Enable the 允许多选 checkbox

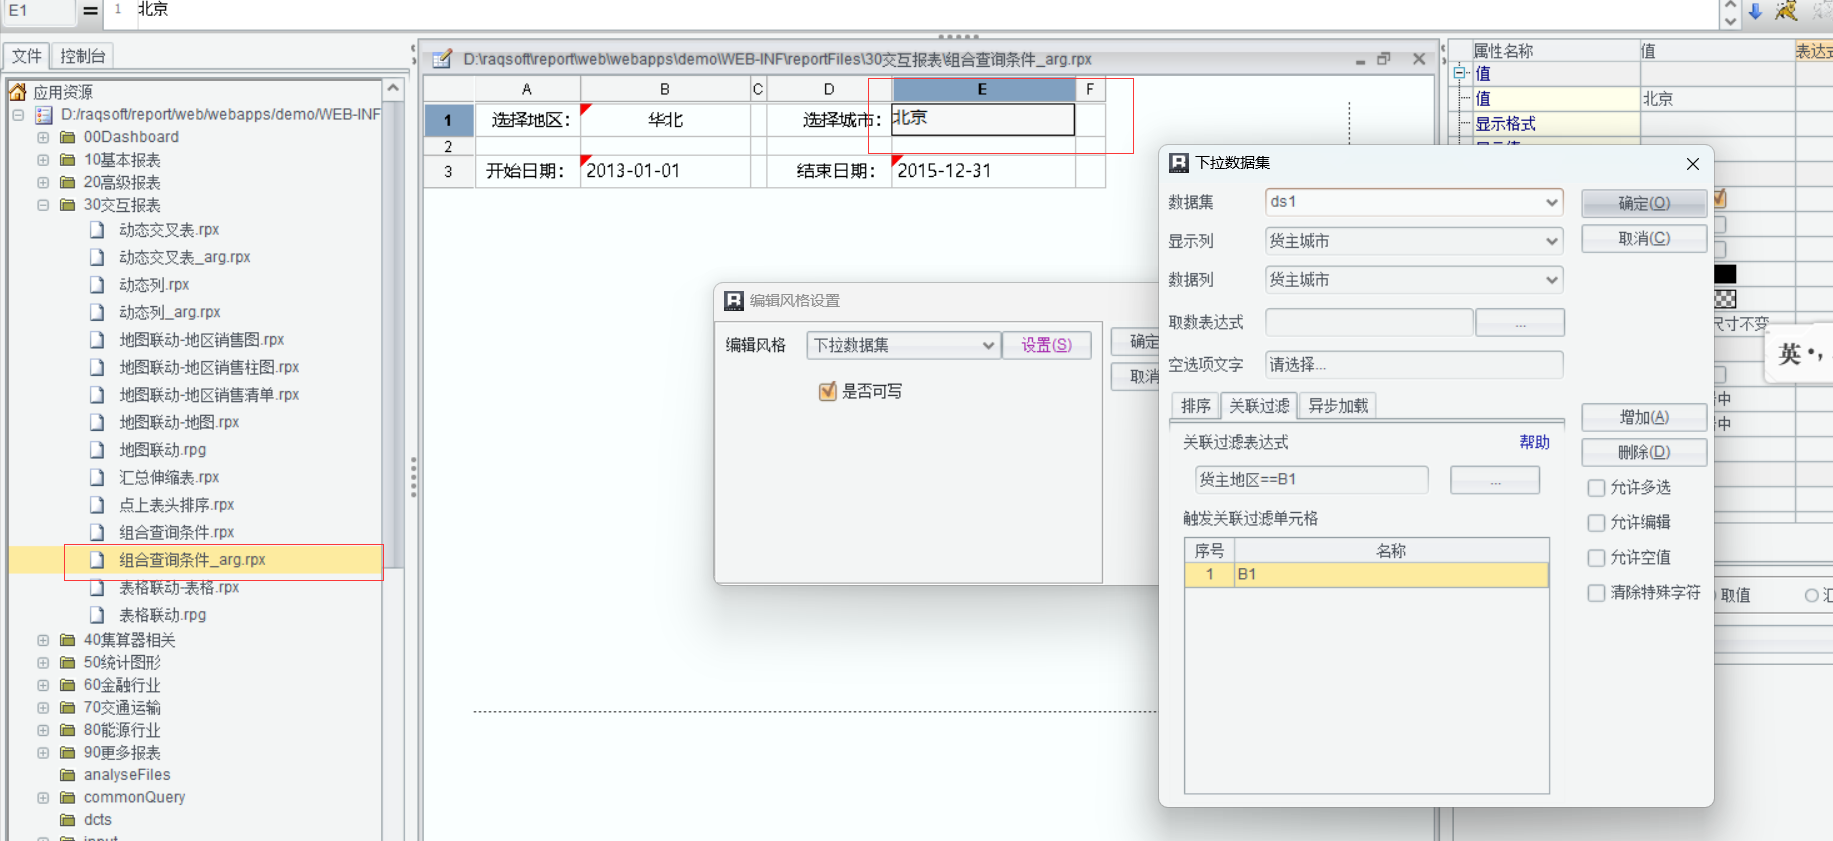click(x=1596, y=488)
